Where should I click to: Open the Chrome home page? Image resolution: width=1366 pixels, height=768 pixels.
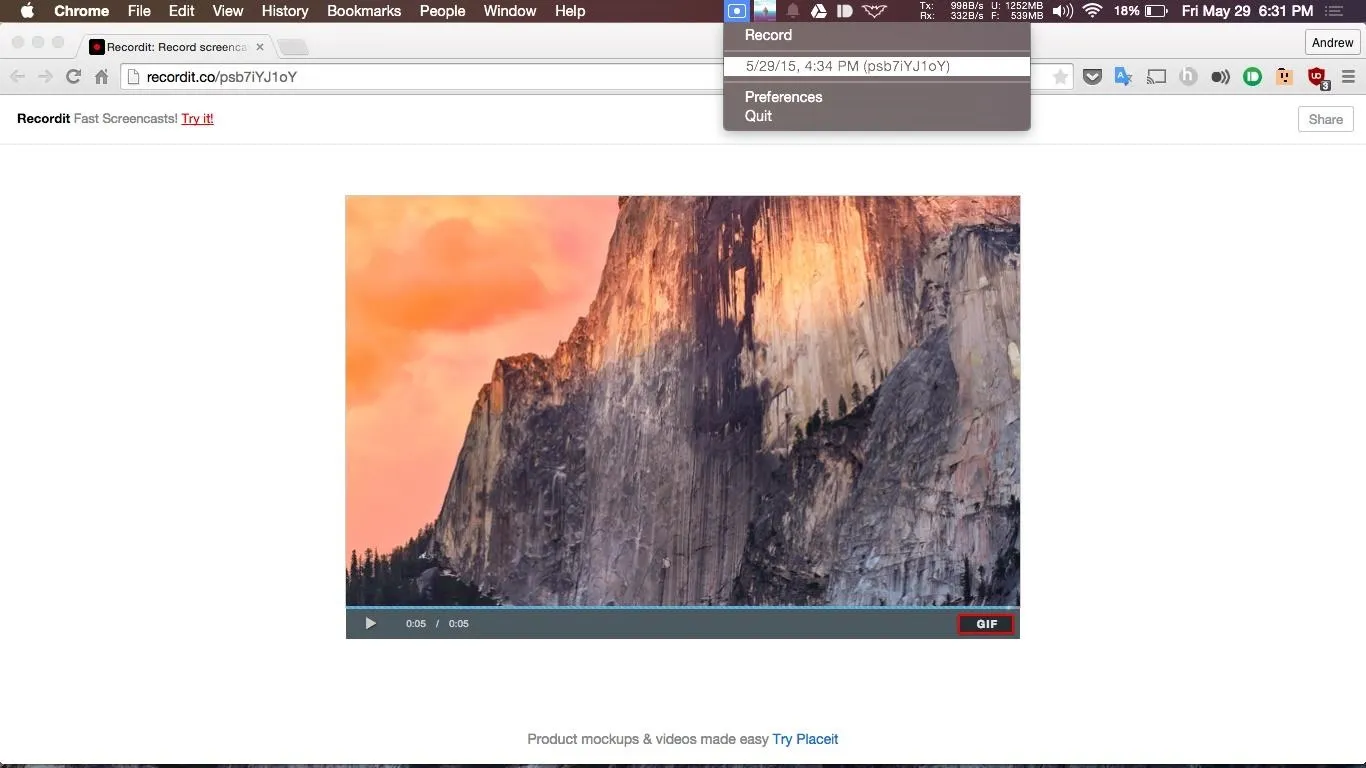pyautogui.click(x=101, y=77)
